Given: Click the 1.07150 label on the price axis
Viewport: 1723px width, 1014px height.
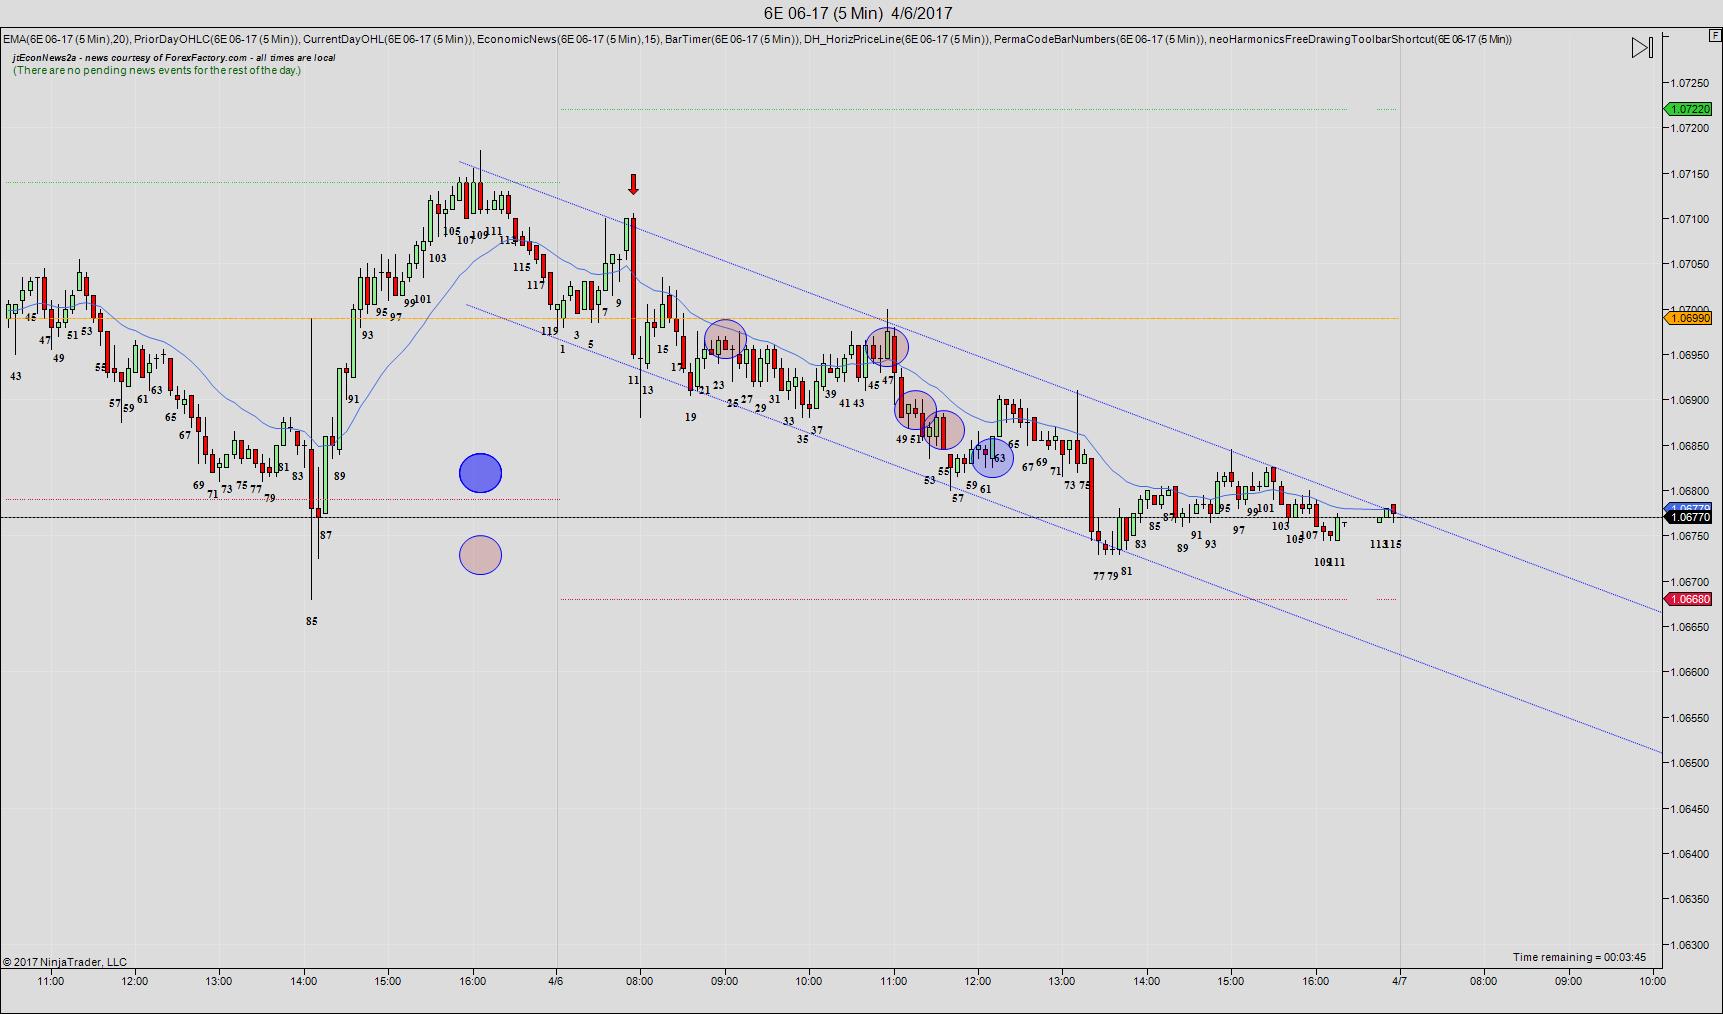Looking at the screenshot, I should 1689,173.
